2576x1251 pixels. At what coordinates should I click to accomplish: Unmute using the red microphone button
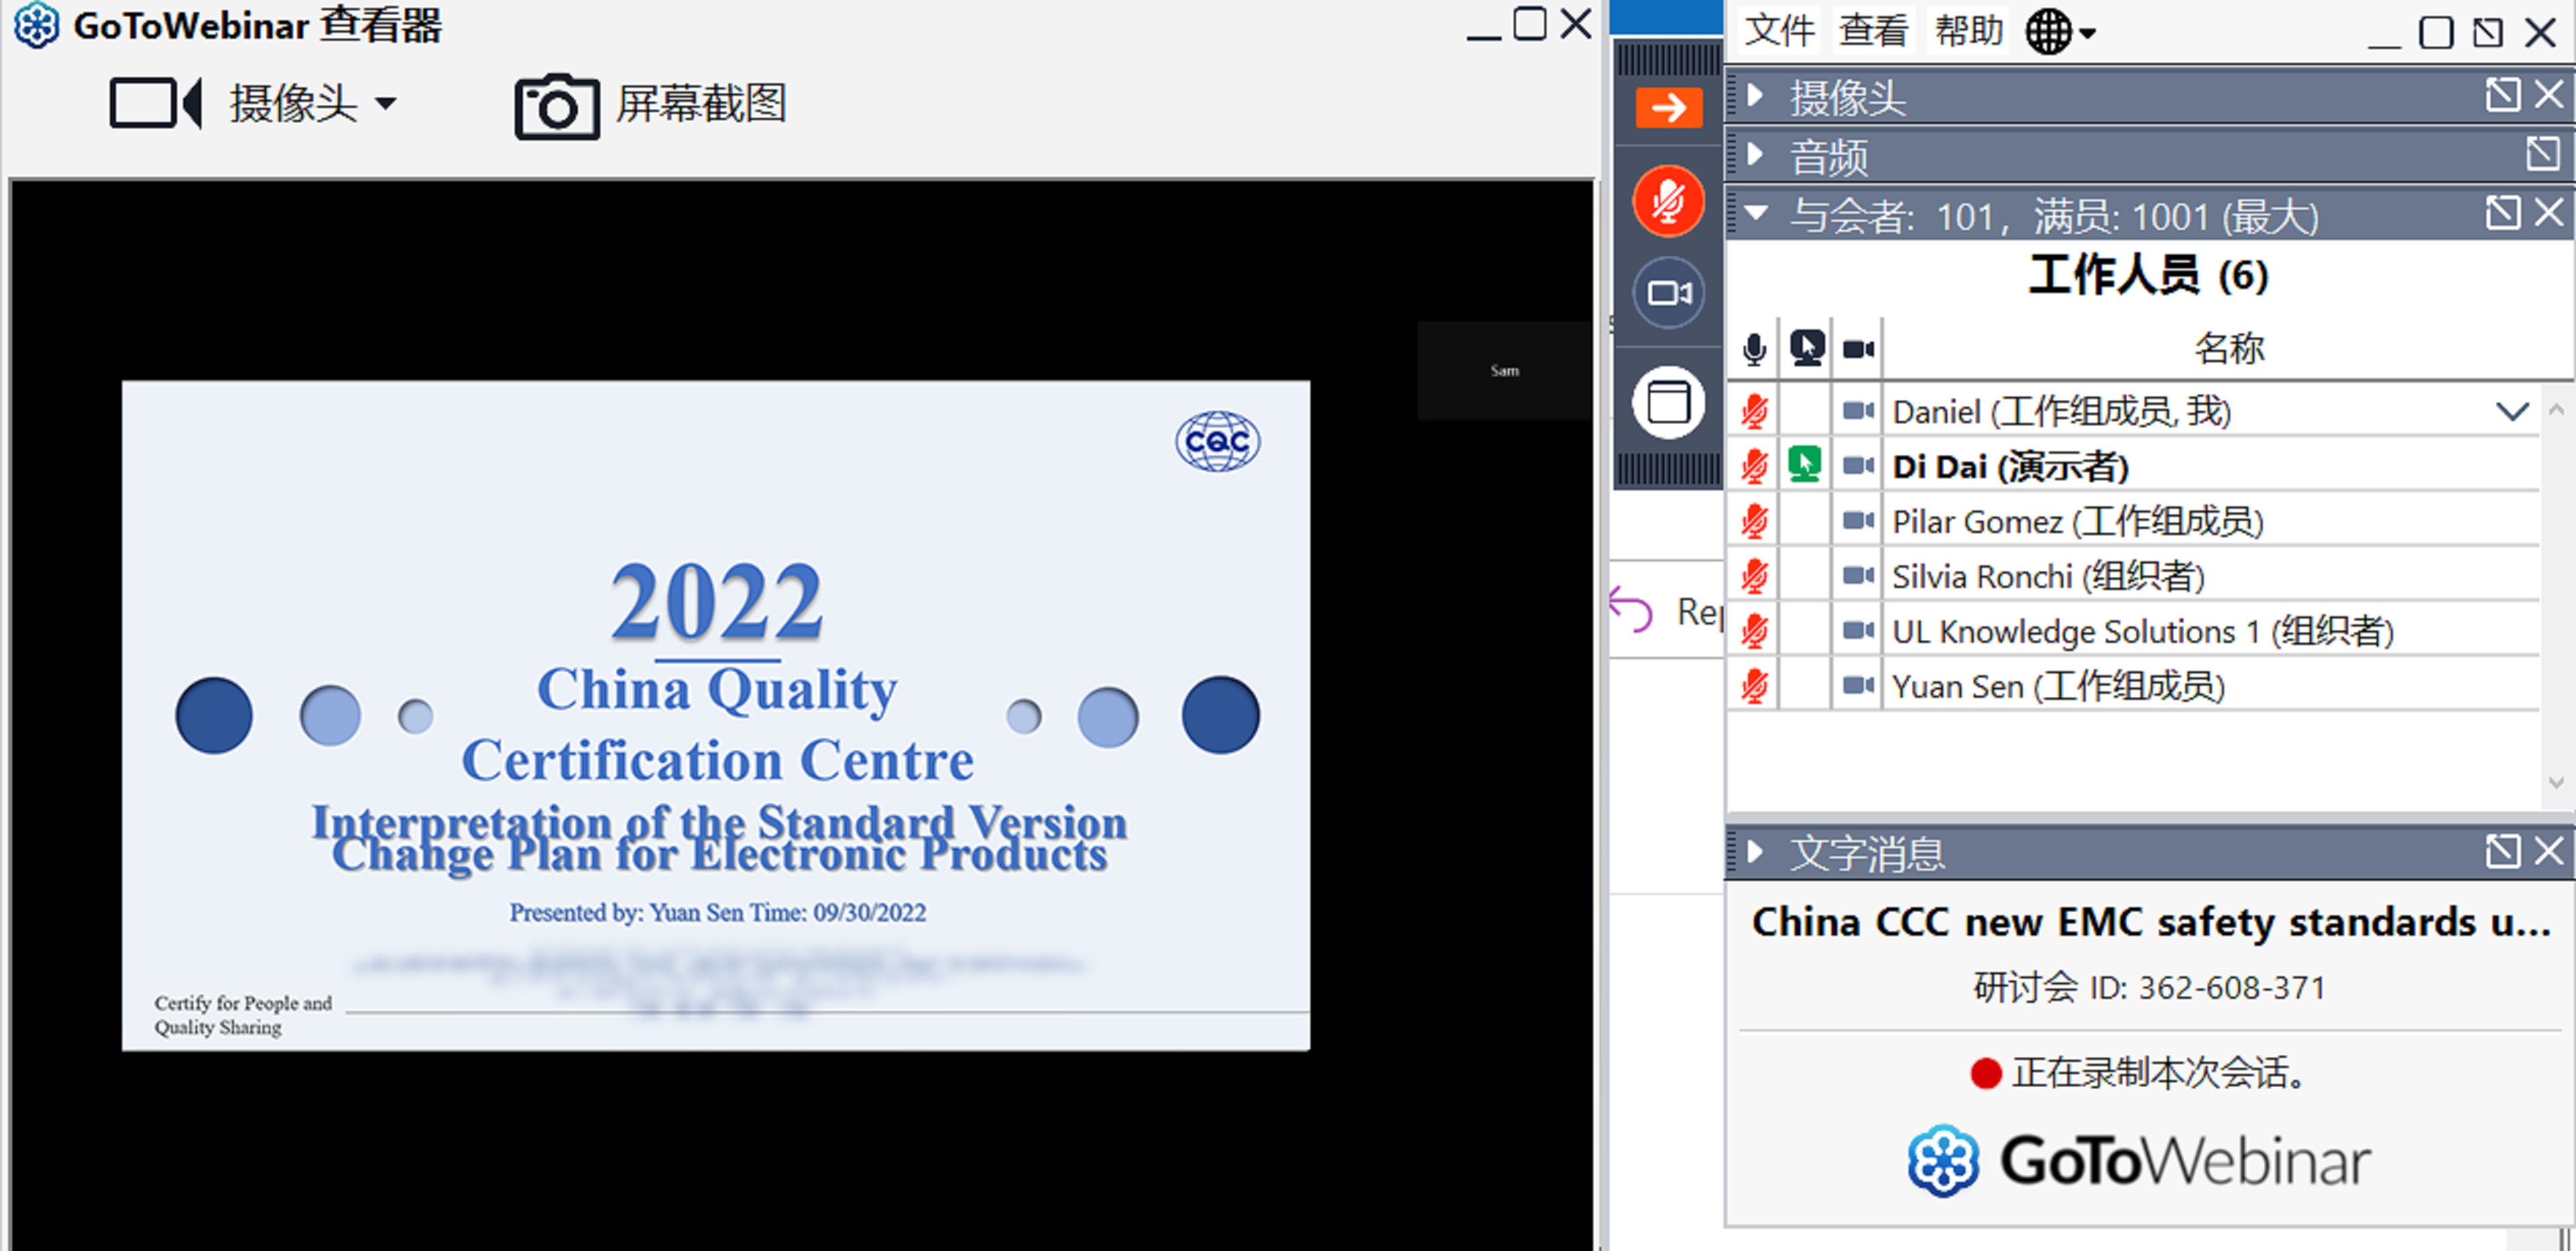pos(1668,201)
